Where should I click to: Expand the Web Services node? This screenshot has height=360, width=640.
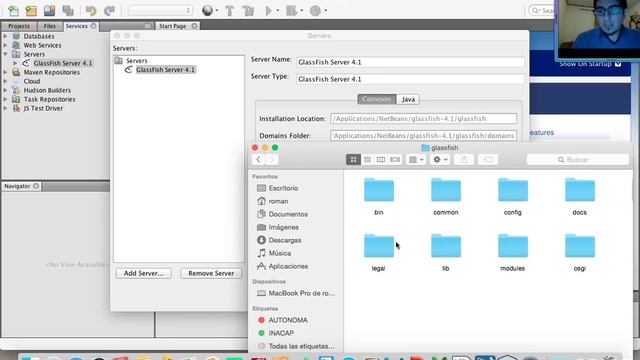[x=5, y=45]
